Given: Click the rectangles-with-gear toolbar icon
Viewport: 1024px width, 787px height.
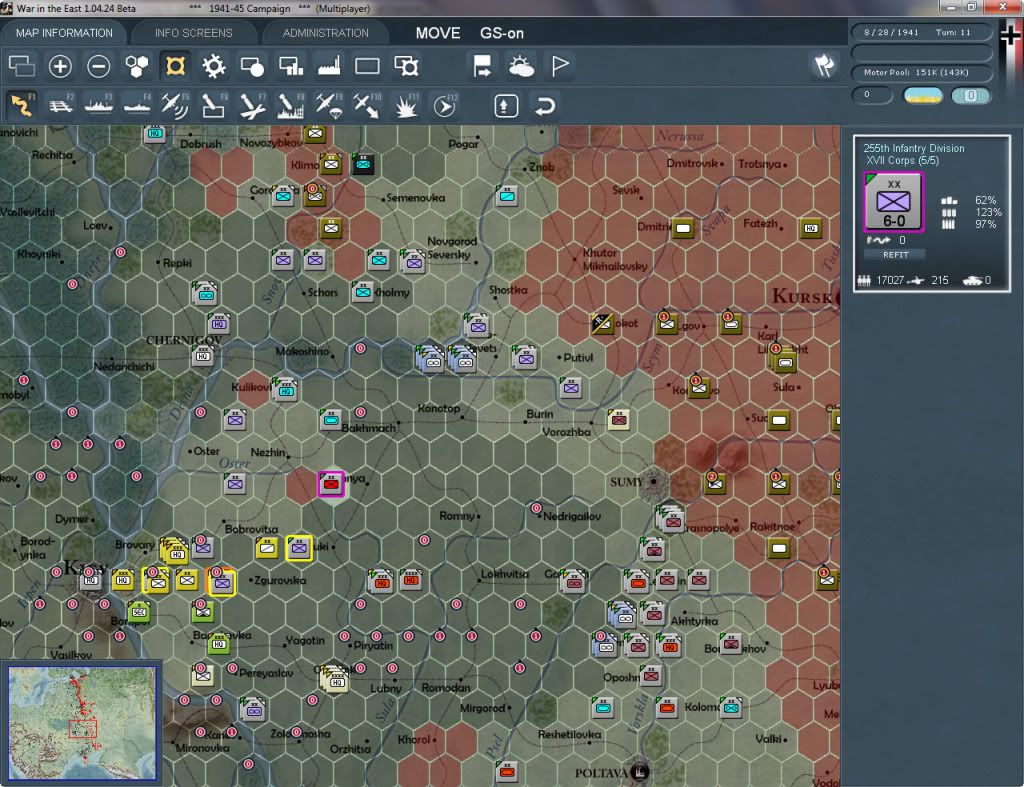Looking at the screenshot, I should pos(406,66).
